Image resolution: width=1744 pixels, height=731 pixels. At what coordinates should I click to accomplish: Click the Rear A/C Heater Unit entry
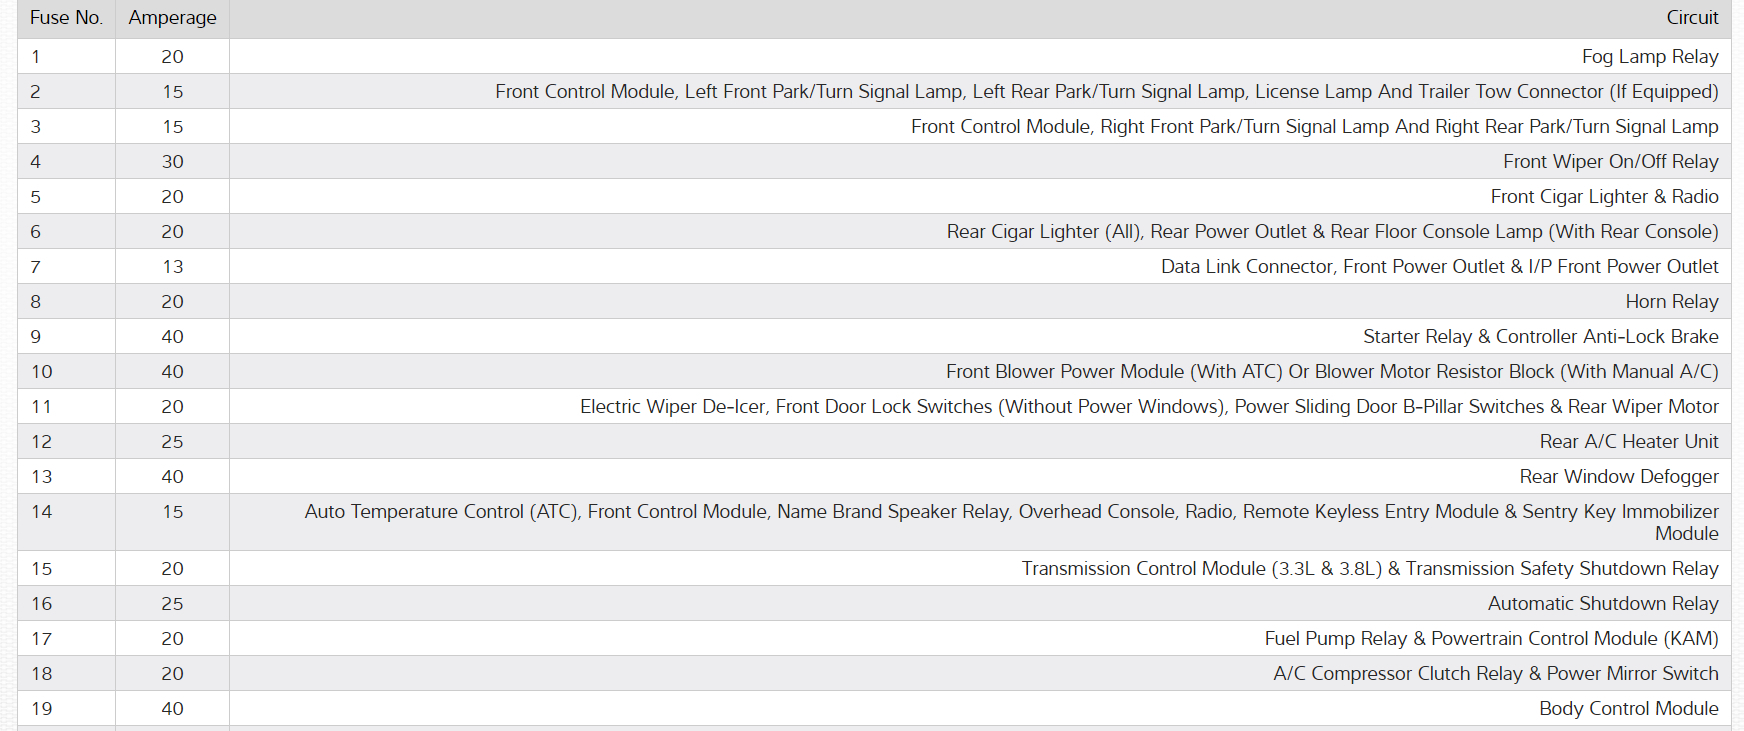[1628, 442]
